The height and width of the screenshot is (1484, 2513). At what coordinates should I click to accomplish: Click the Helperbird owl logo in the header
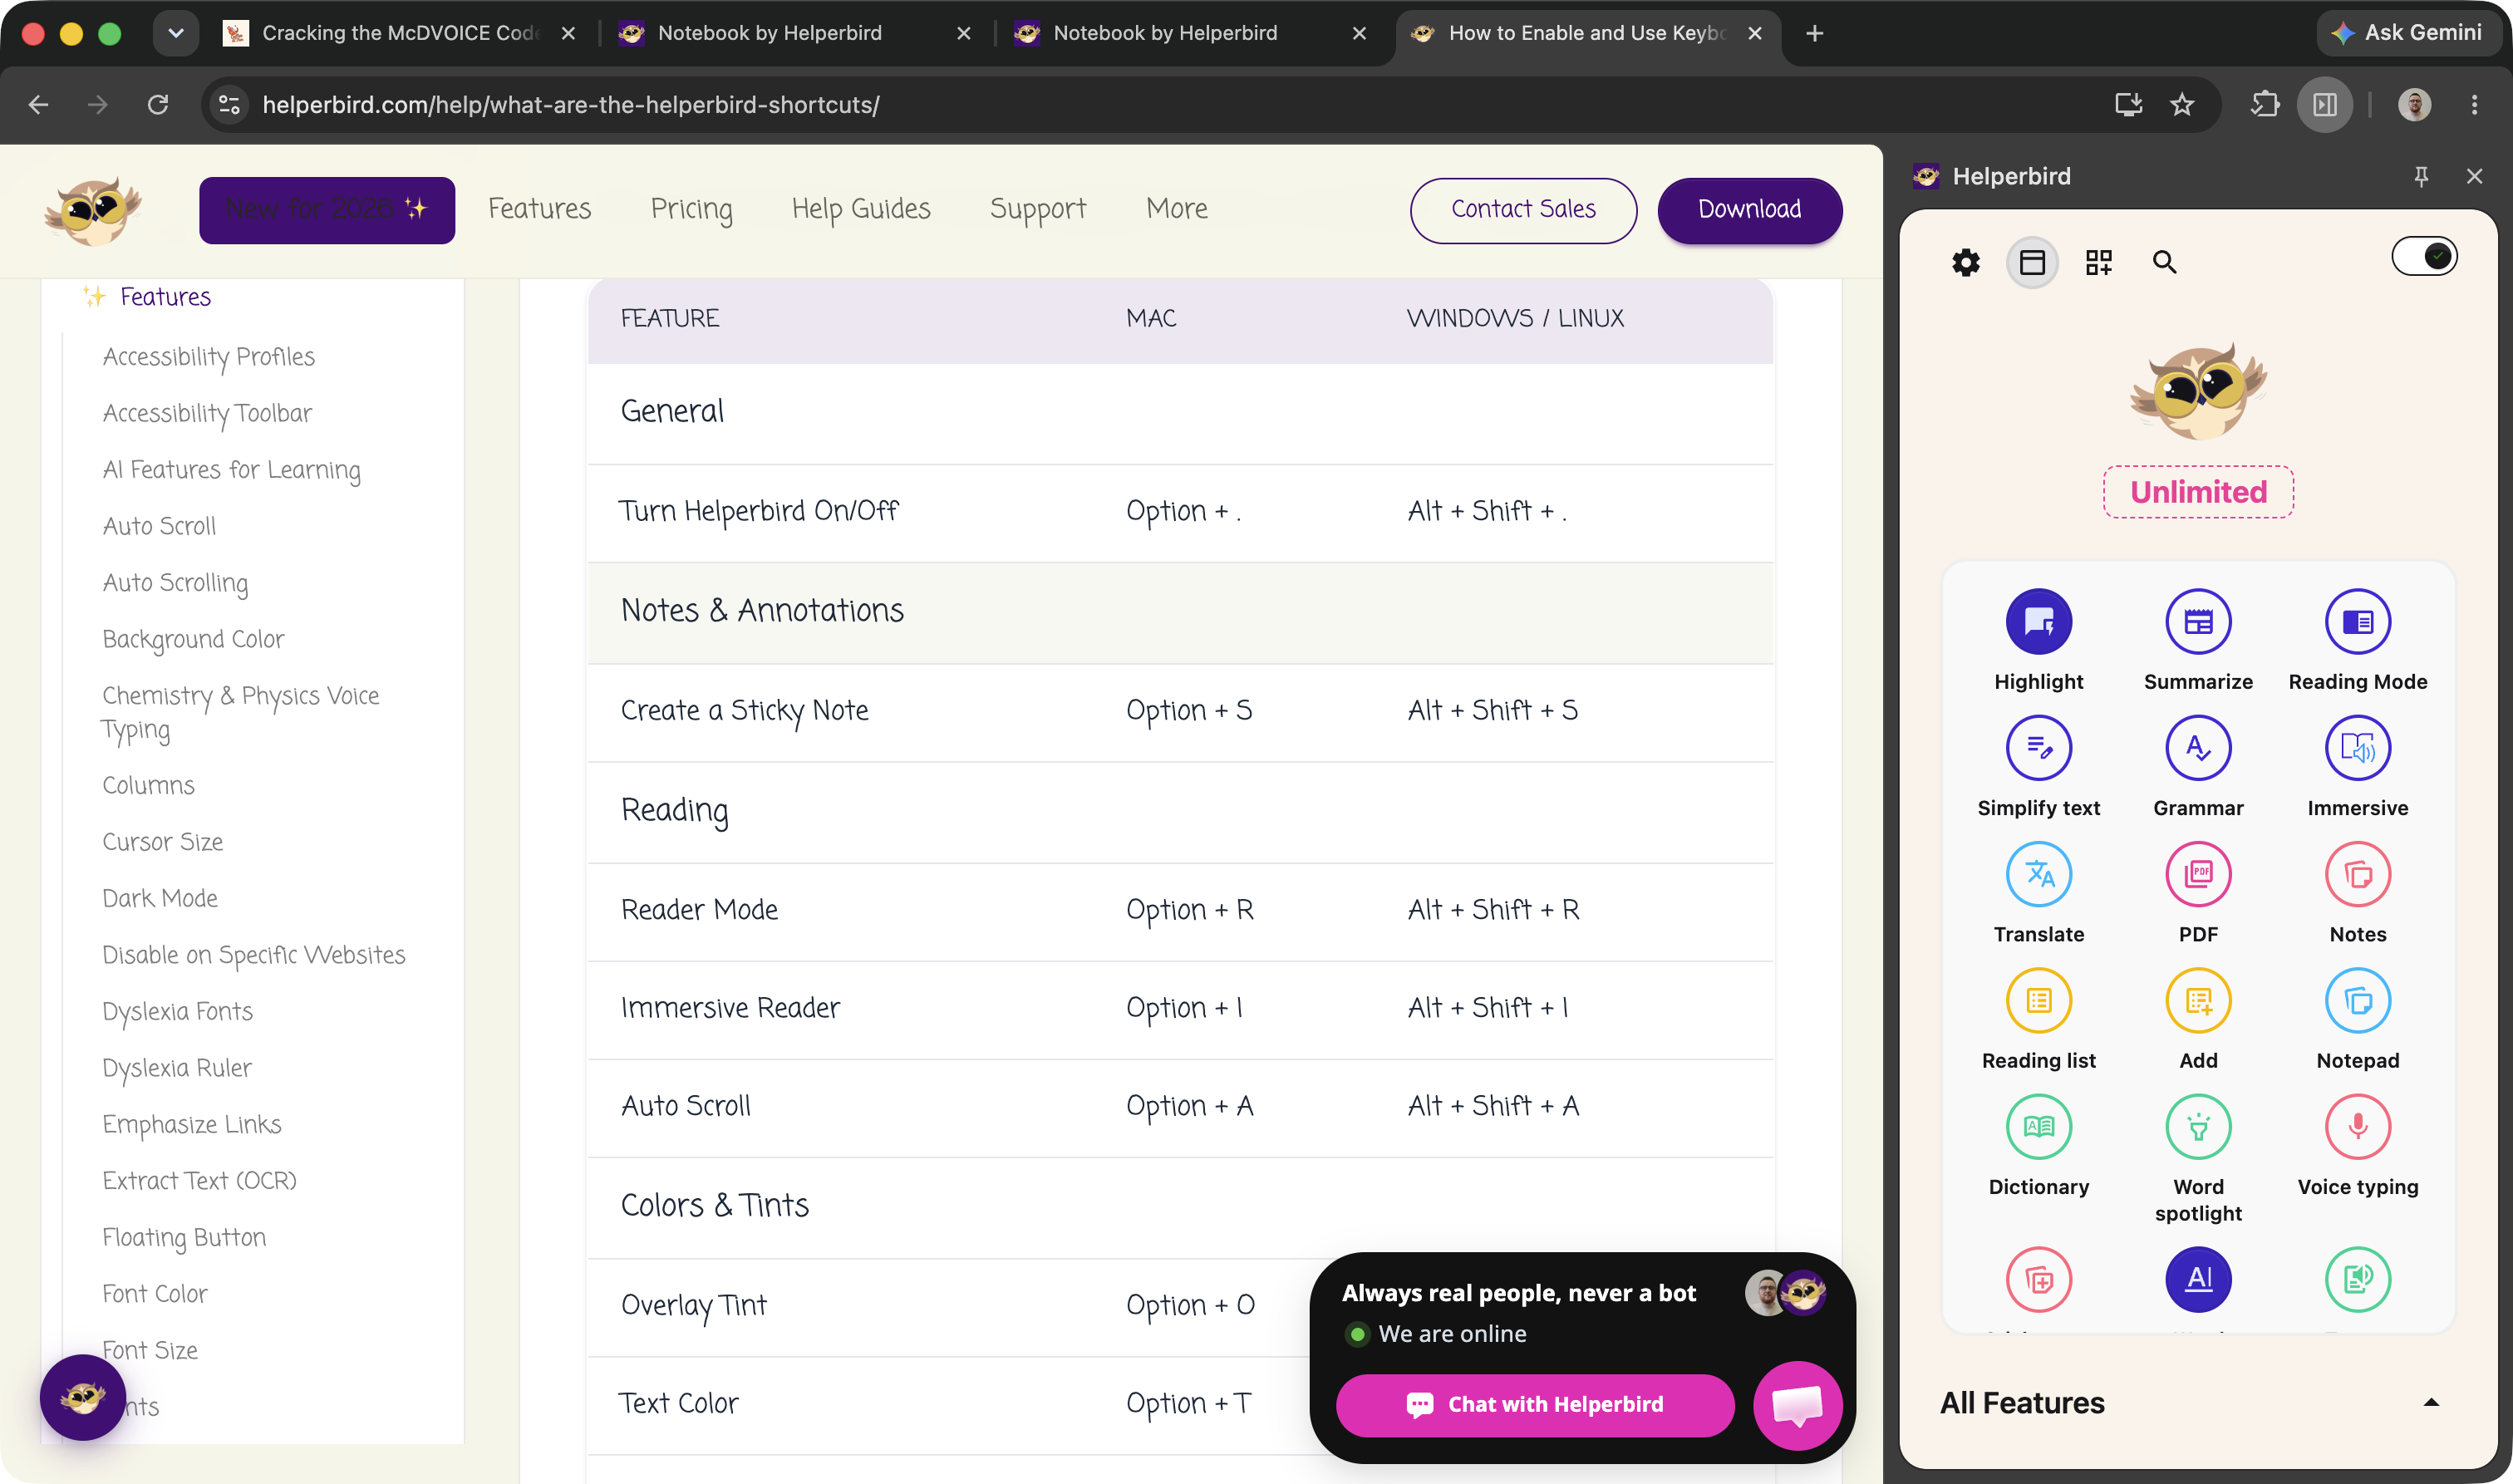[93, 210]
